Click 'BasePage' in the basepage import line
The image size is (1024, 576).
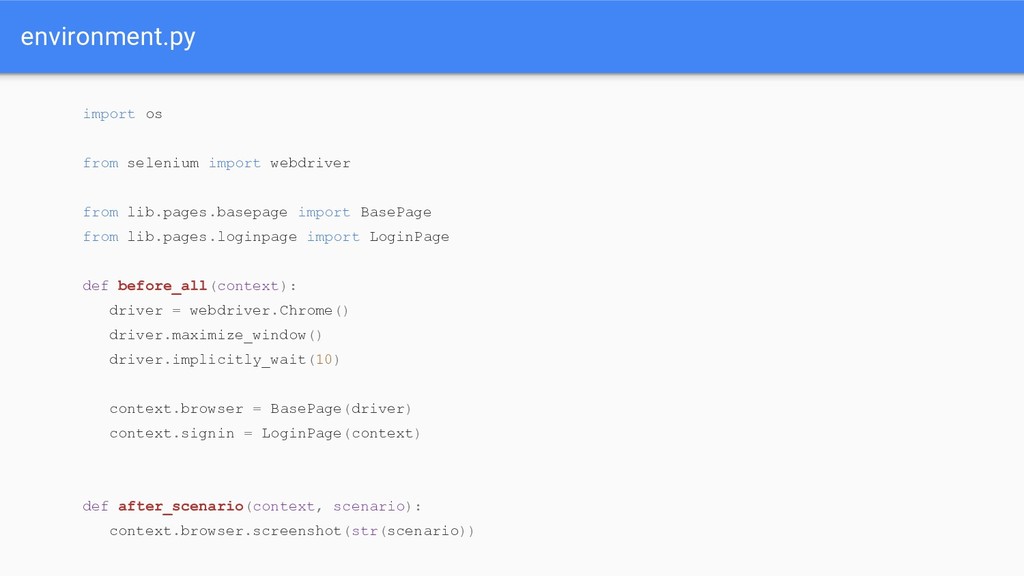(396, 212)
